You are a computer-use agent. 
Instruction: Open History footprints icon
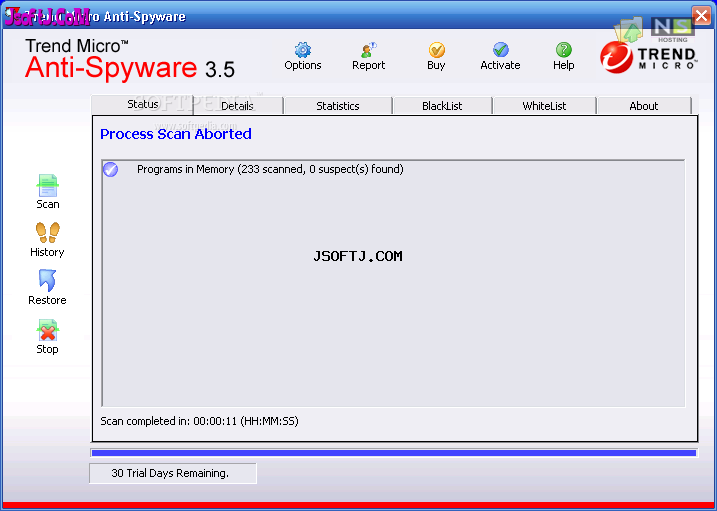[x=48, y=233]
